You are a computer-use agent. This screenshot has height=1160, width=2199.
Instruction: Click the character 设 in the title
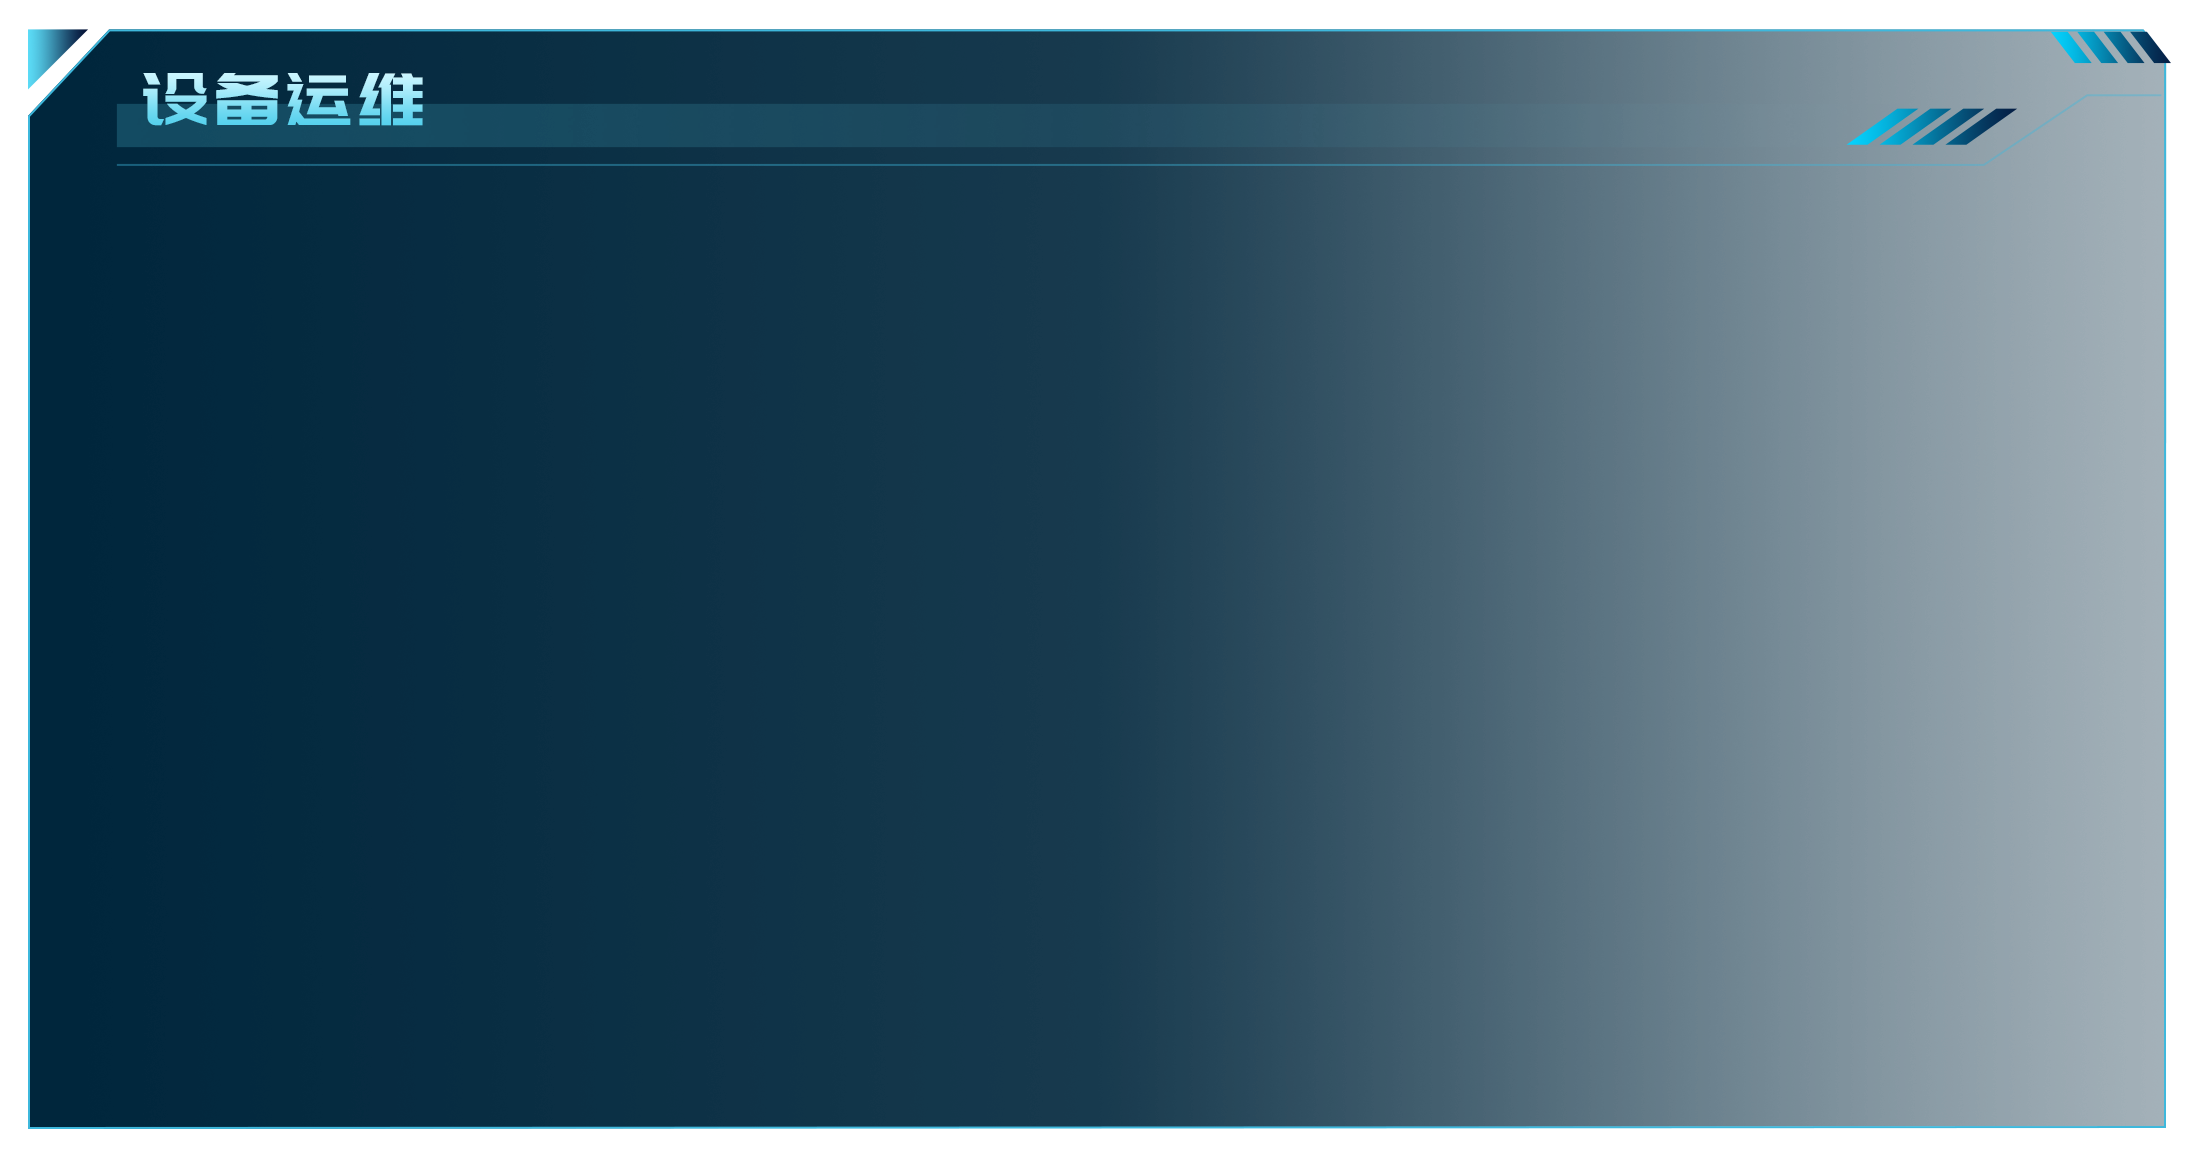point(175,99)
